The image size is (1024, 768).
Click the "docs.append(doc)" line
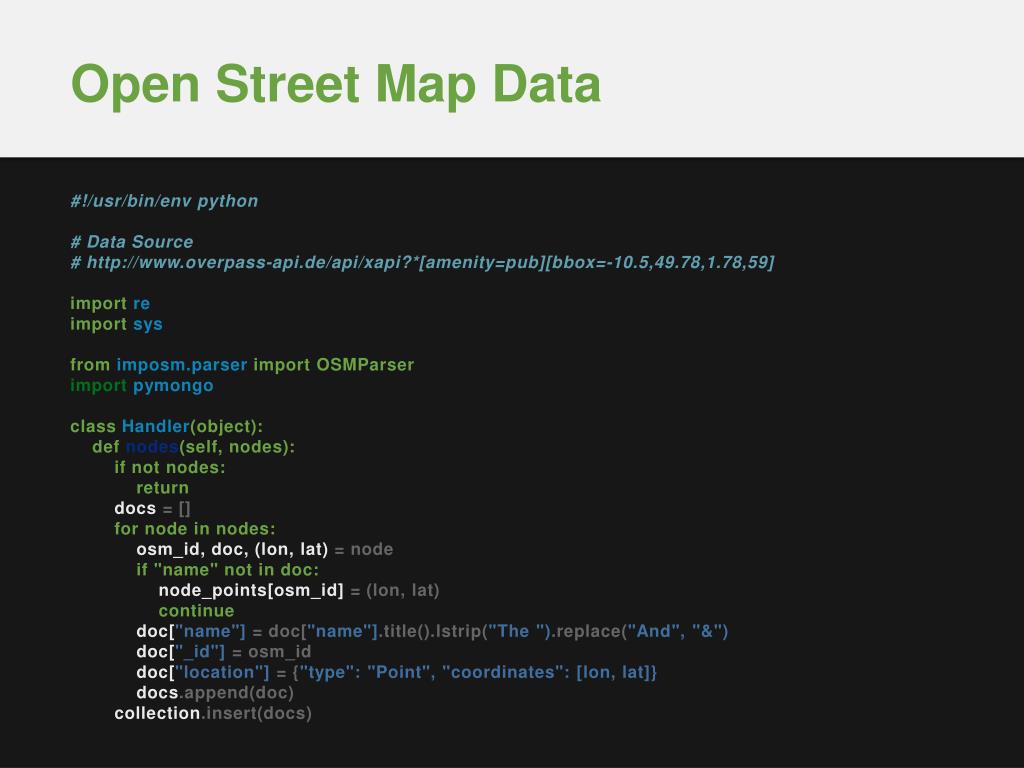click(215, 693)
